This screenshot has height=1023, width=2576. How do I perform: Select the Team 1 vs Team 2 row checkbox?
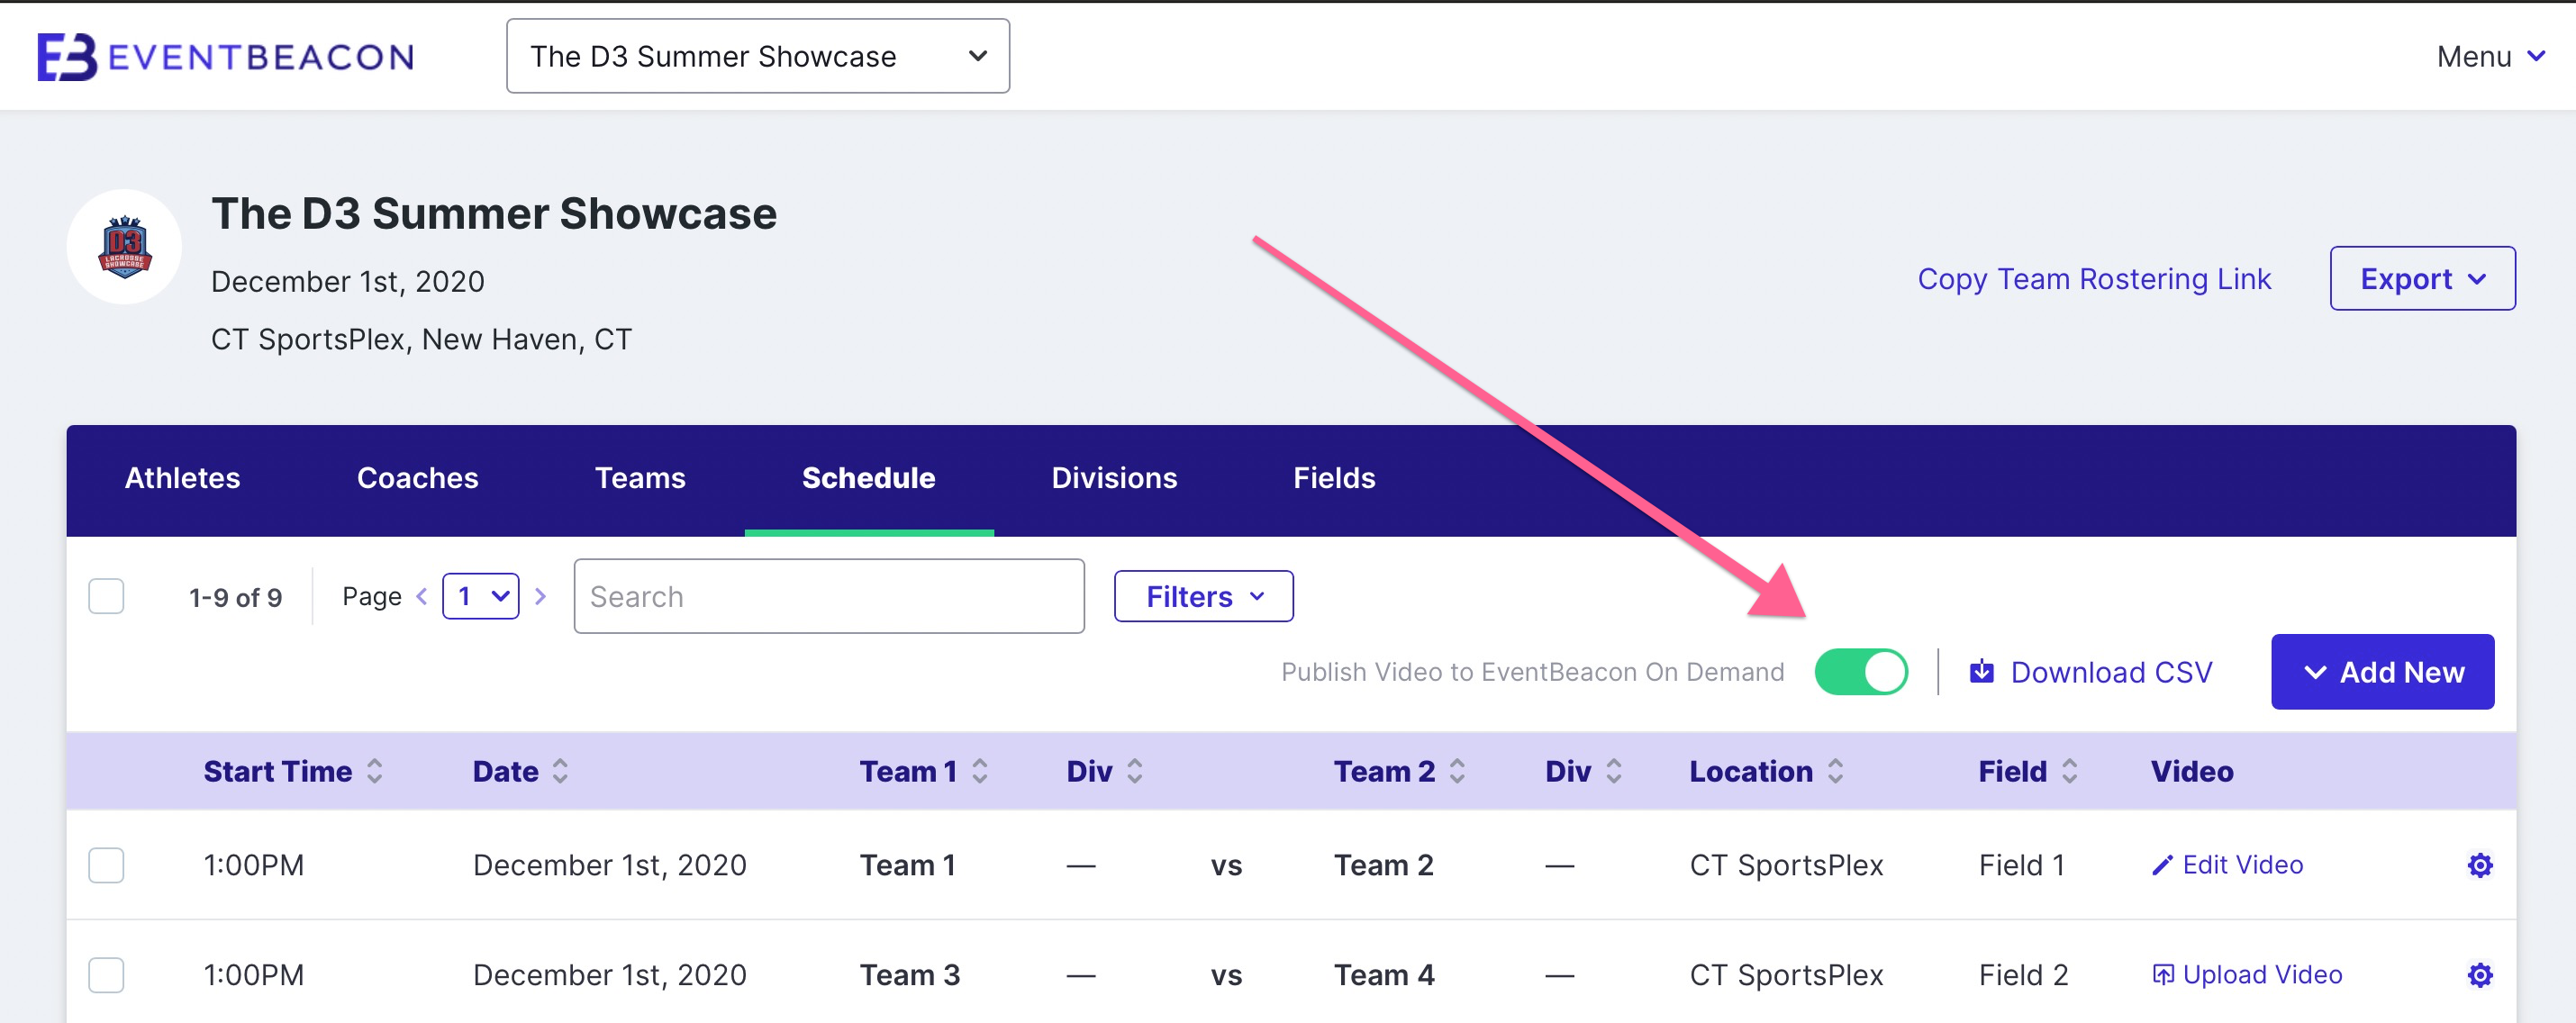pyautogui.click(x=106, y=865)
